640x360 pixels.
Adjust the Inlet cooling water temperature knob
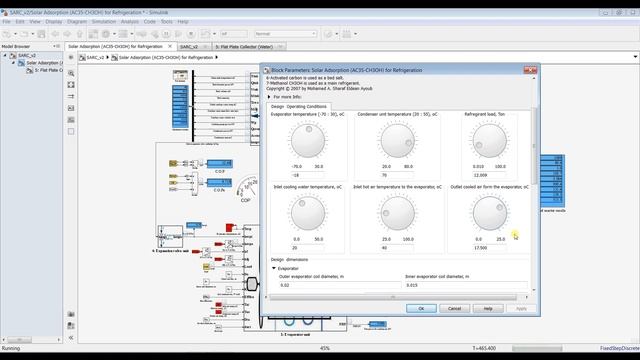(x=308, y=213)
